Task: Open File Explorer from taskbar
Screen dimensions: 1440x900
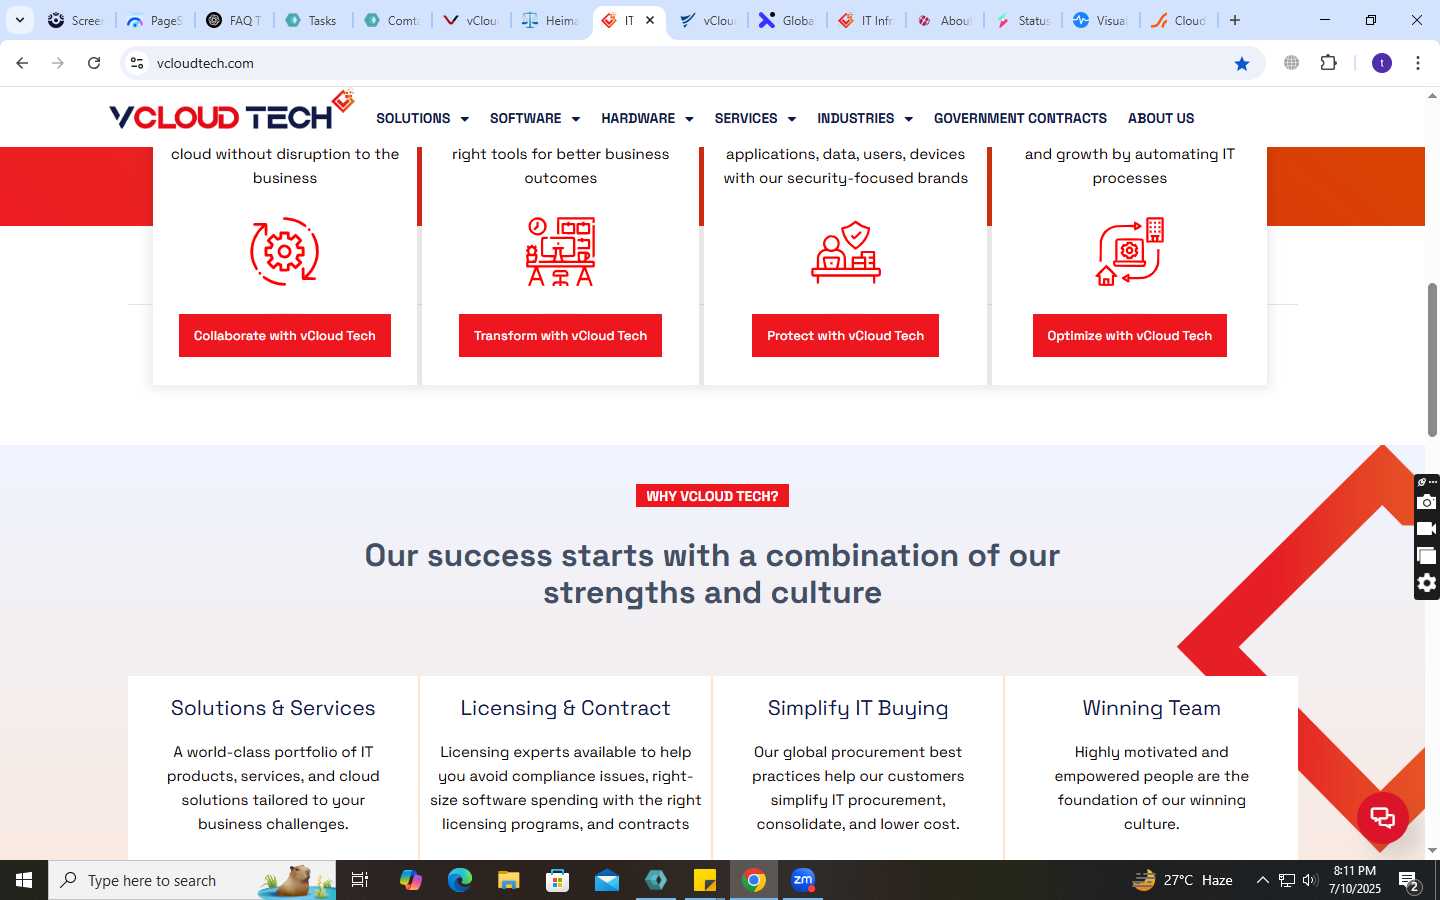Action: pyautogui.click(x=509, y=880)
